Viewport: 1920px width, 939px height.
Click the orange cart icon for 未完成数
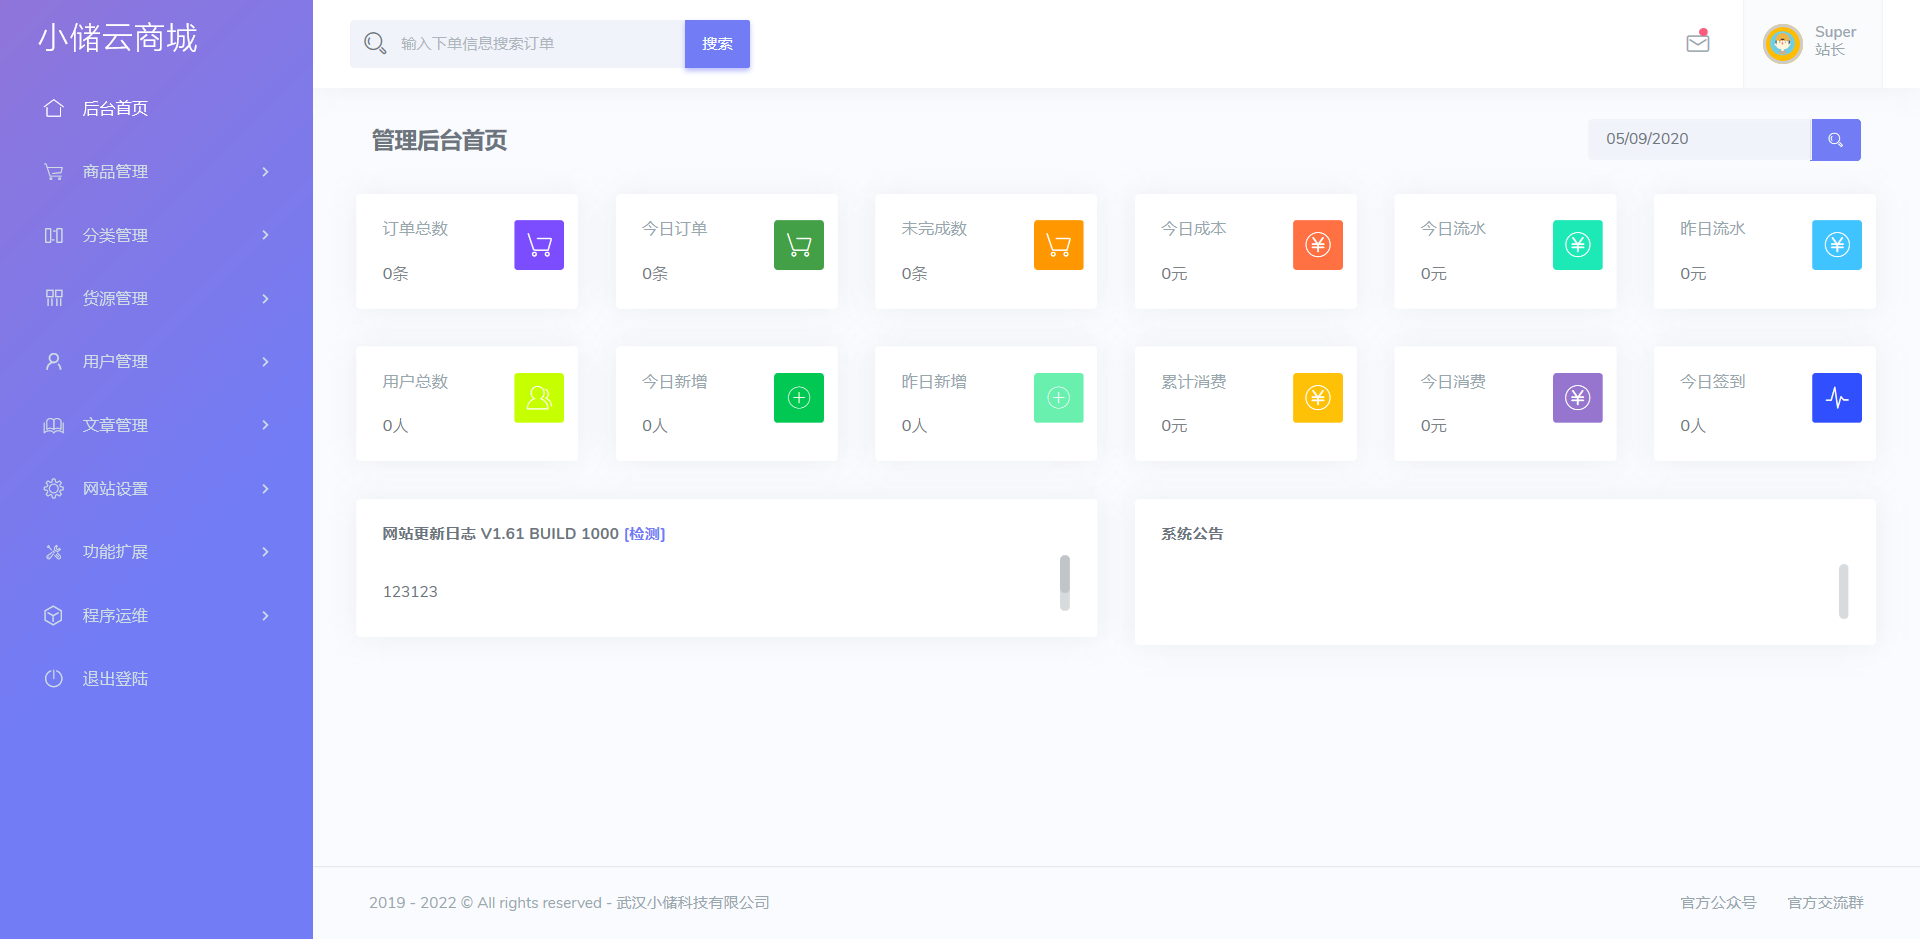(1058, 245)
